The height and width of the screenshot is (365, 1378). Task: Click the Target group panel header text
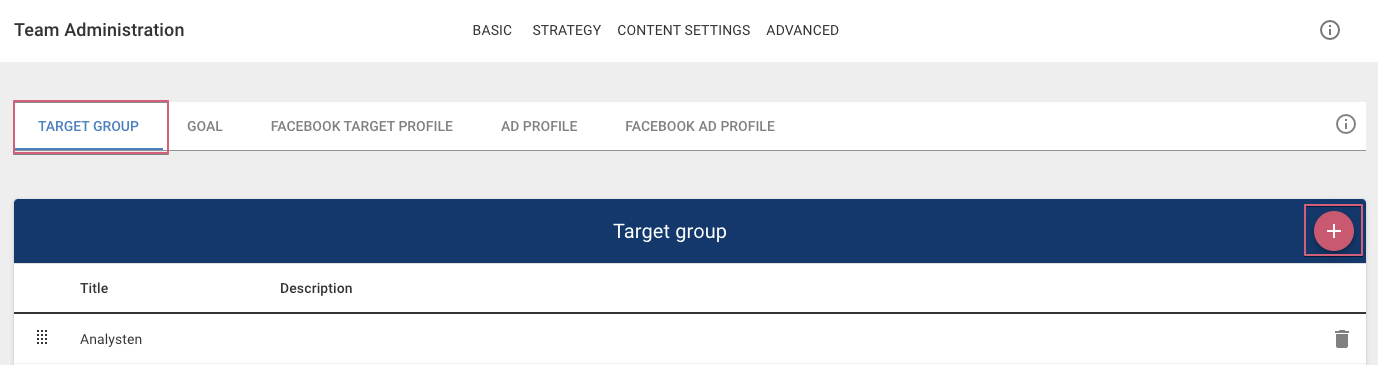[x=670, y=231]
